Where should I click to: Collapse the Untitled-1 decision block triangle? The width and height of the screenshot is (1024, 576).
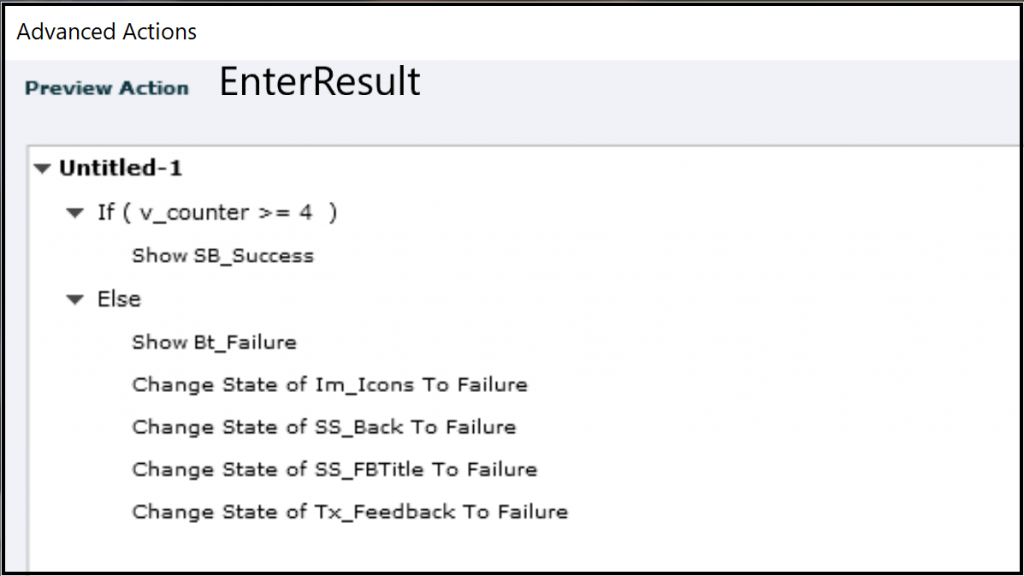[41, 169]
